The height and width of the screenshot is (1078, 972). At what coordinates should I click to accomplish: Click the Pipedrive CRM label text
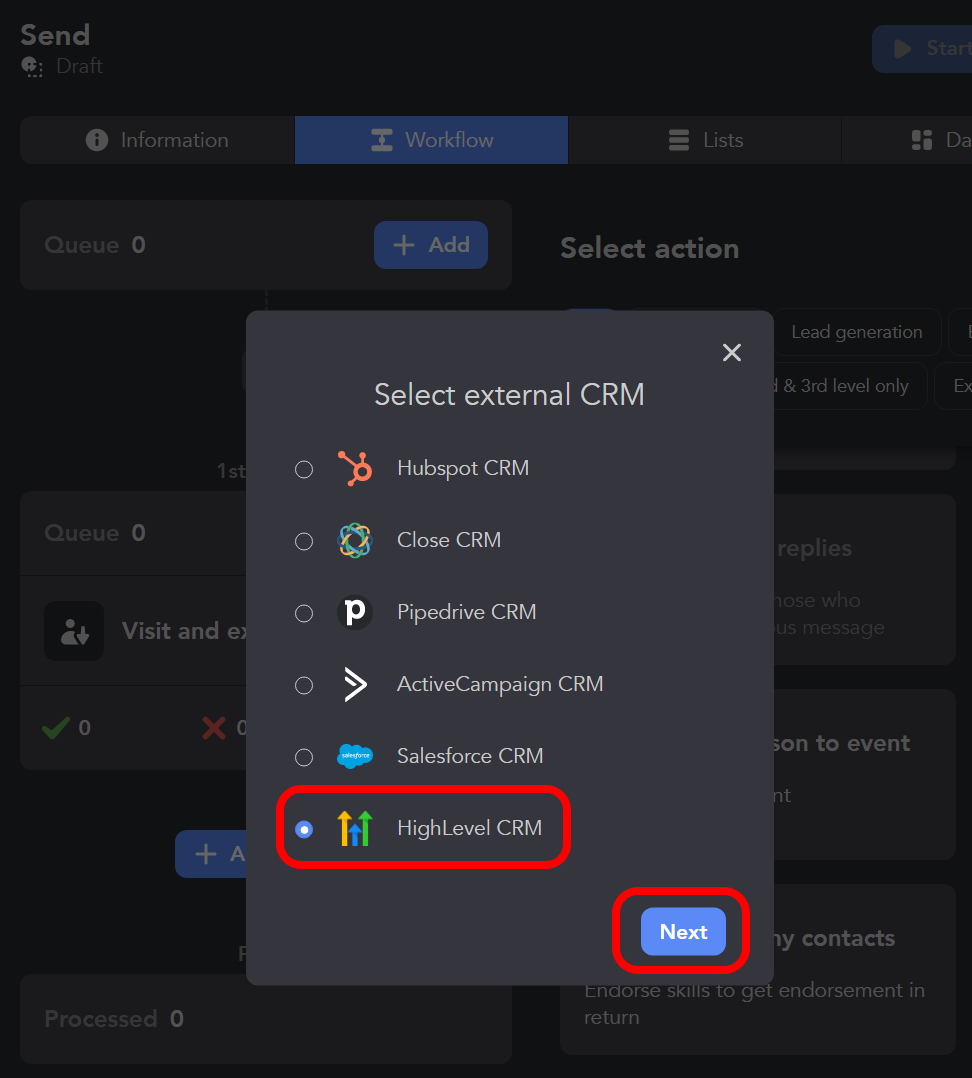click(x=467, y=612)
